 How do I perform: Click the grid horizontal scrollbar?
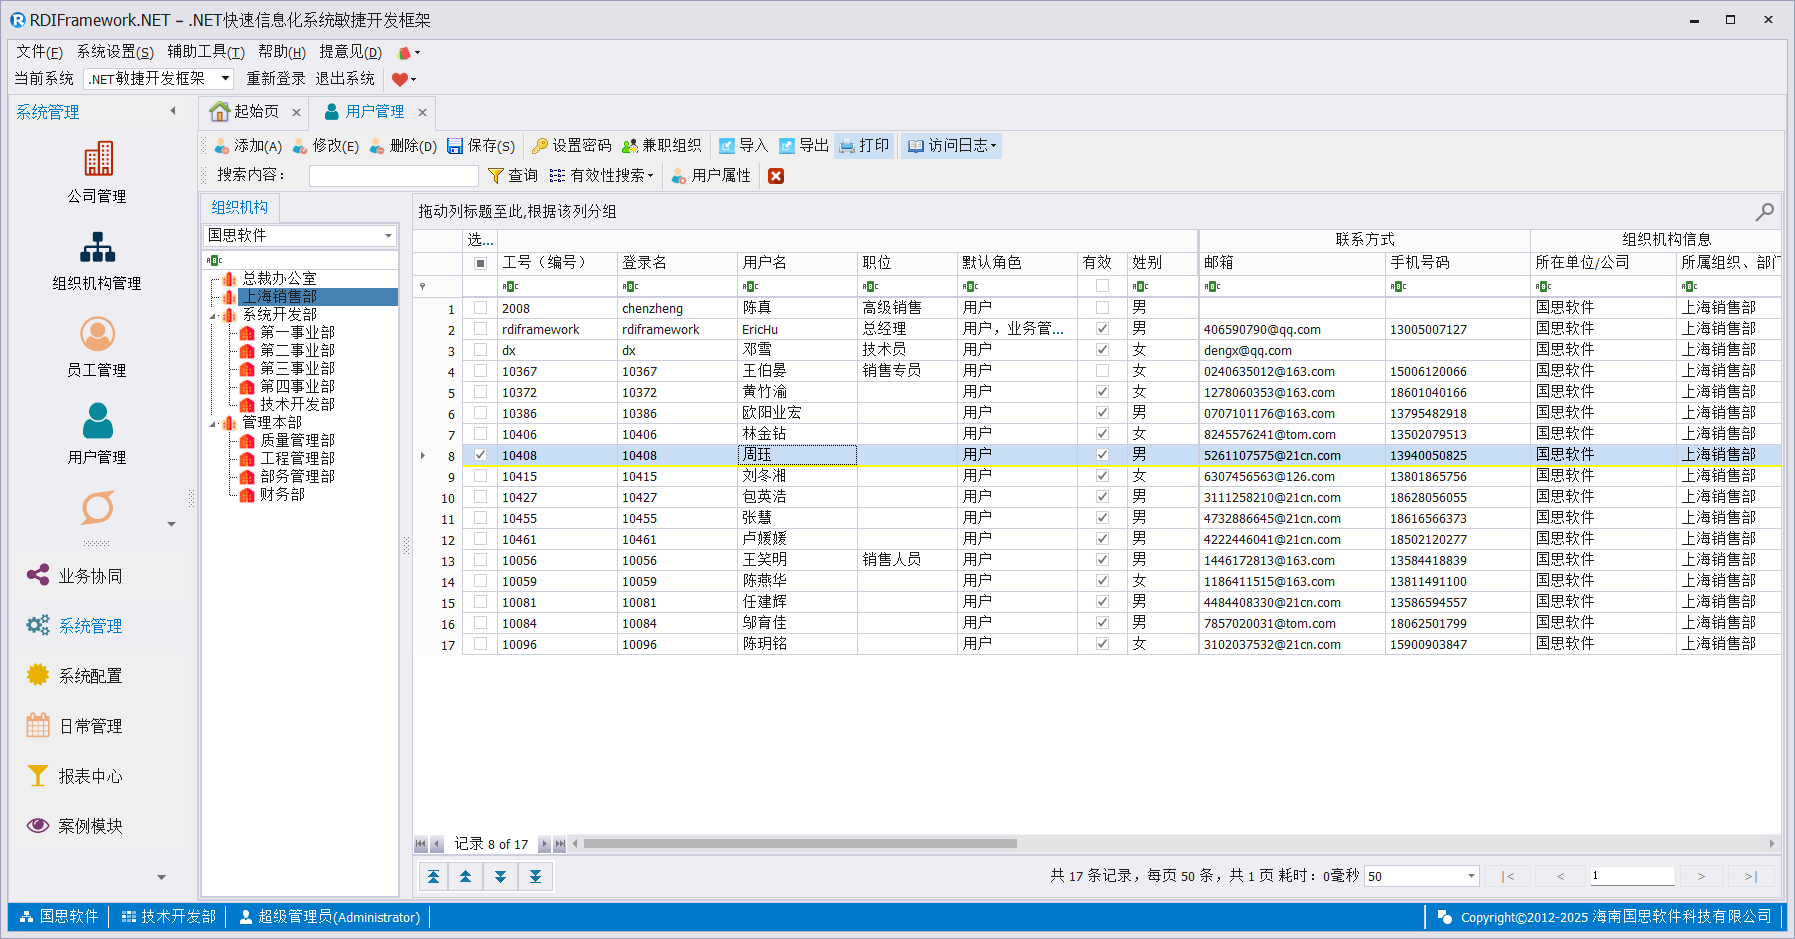click(800, 844)
